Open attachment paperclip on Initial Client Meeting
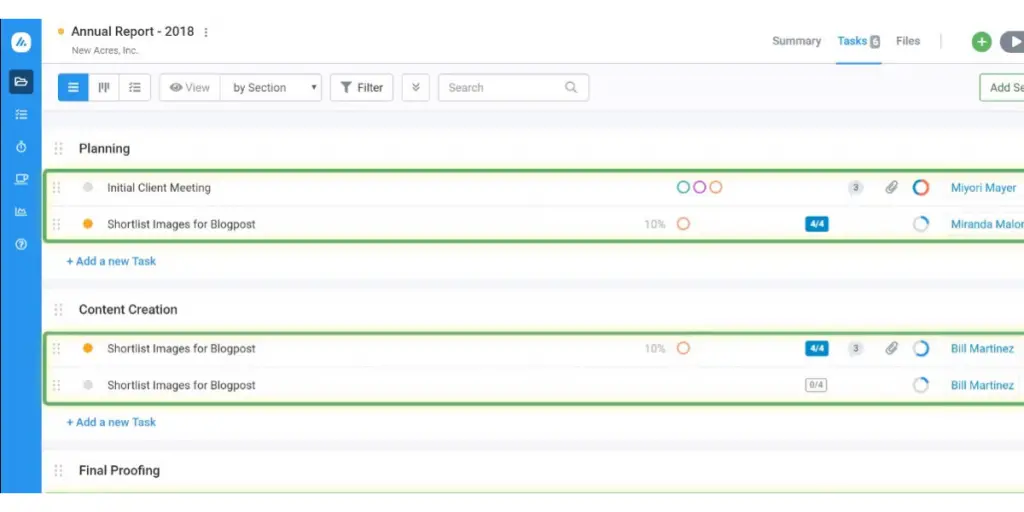The width and height of the screenshot is (1024, 512). point(891,188)
